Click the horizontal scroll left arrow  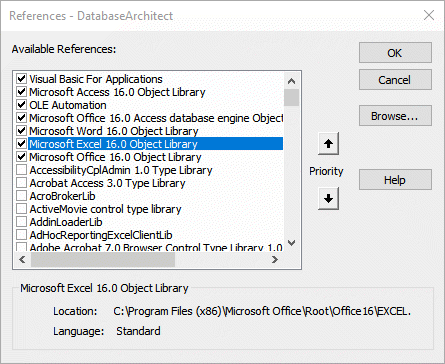(22, 259)
